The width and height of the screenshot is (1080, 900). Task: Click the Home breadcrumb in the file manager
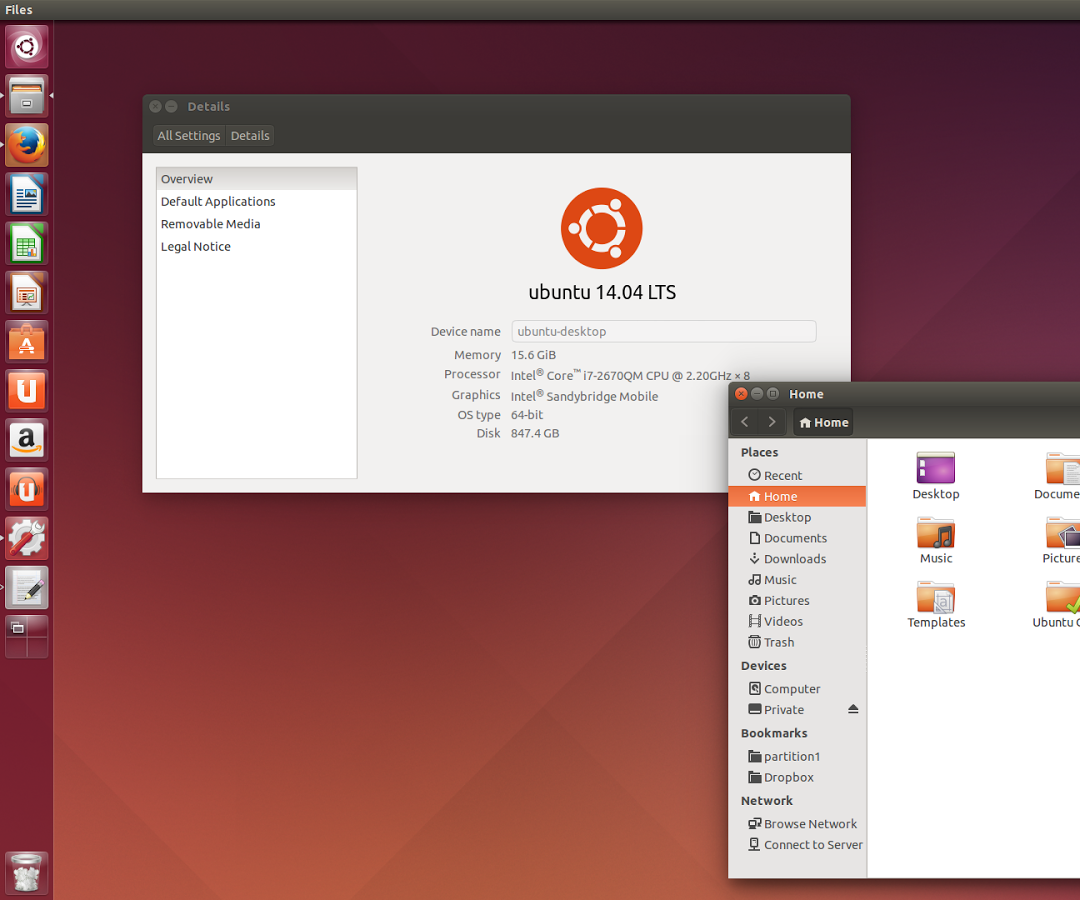click(823, 422)
